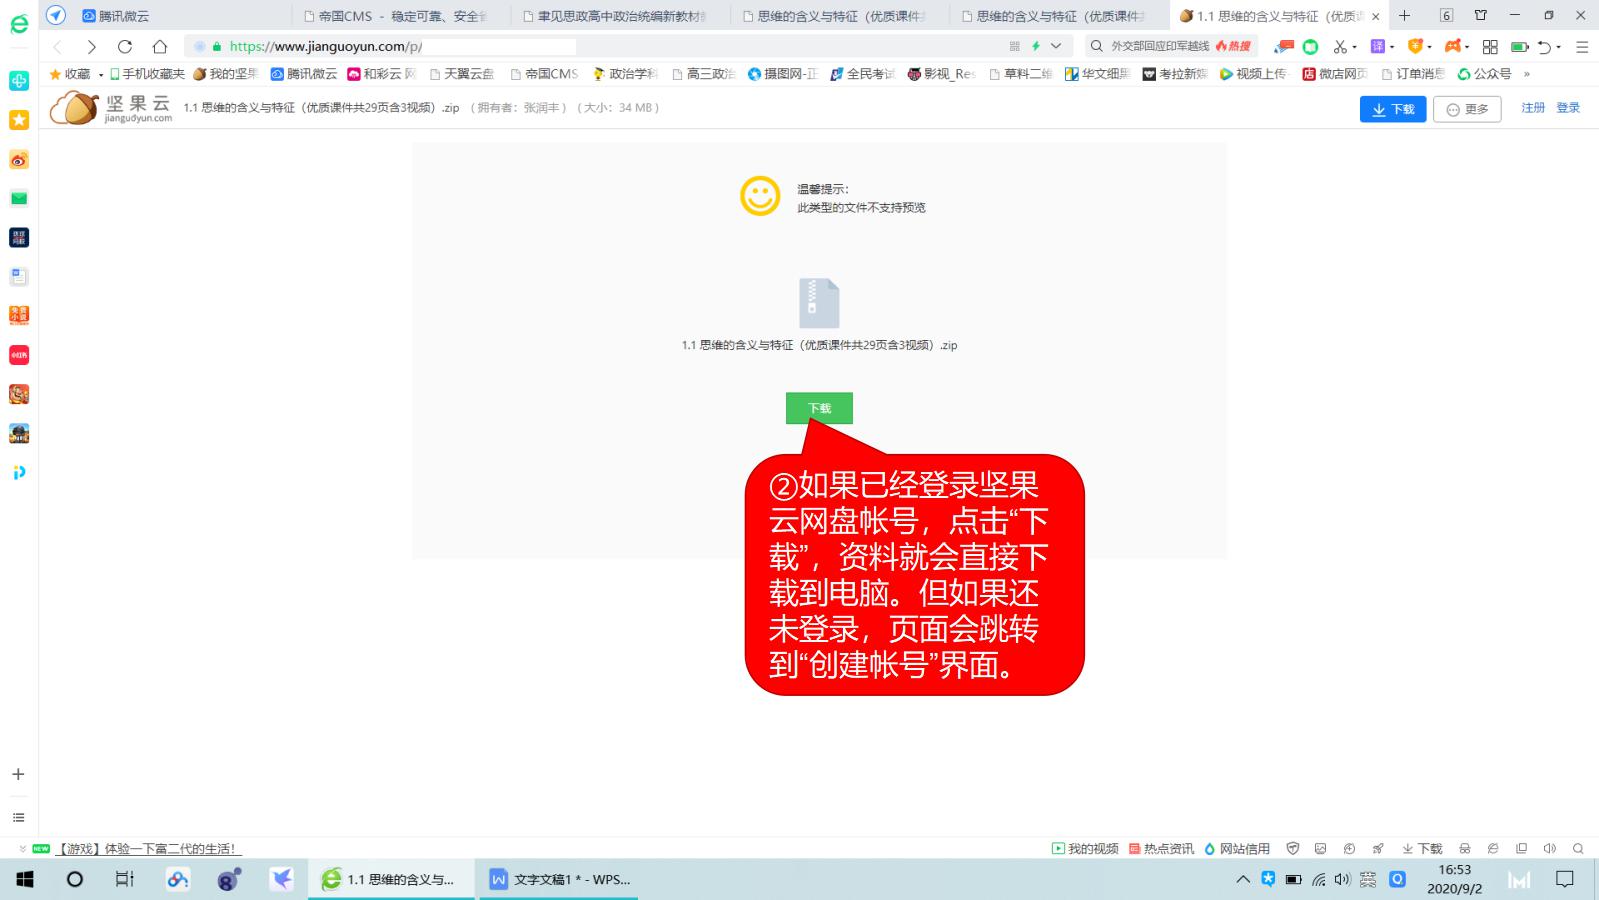Open the 视频上传 bookmark

coord(1253,74)
